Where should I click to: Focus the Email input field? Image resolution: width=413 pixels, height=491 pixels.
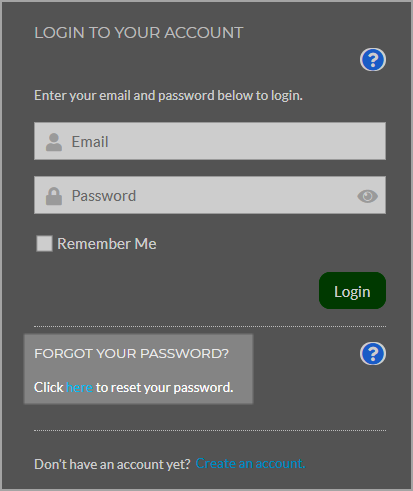[210, 141]
